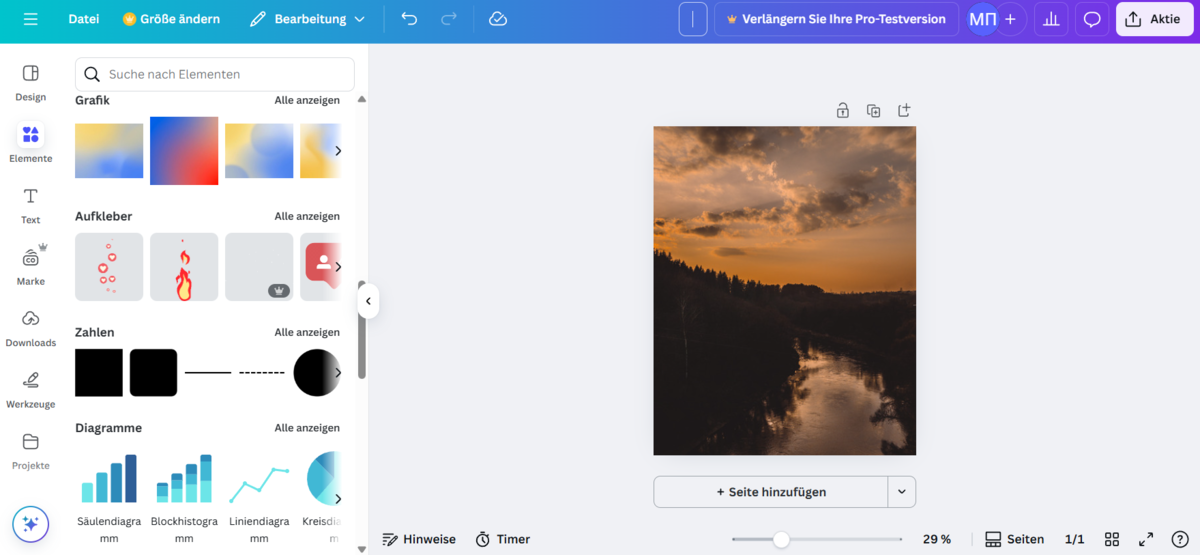Expand Aufkleber row with right arrow
The width and height of the screenshot is (1200, 555).
[x=338, y=267]
